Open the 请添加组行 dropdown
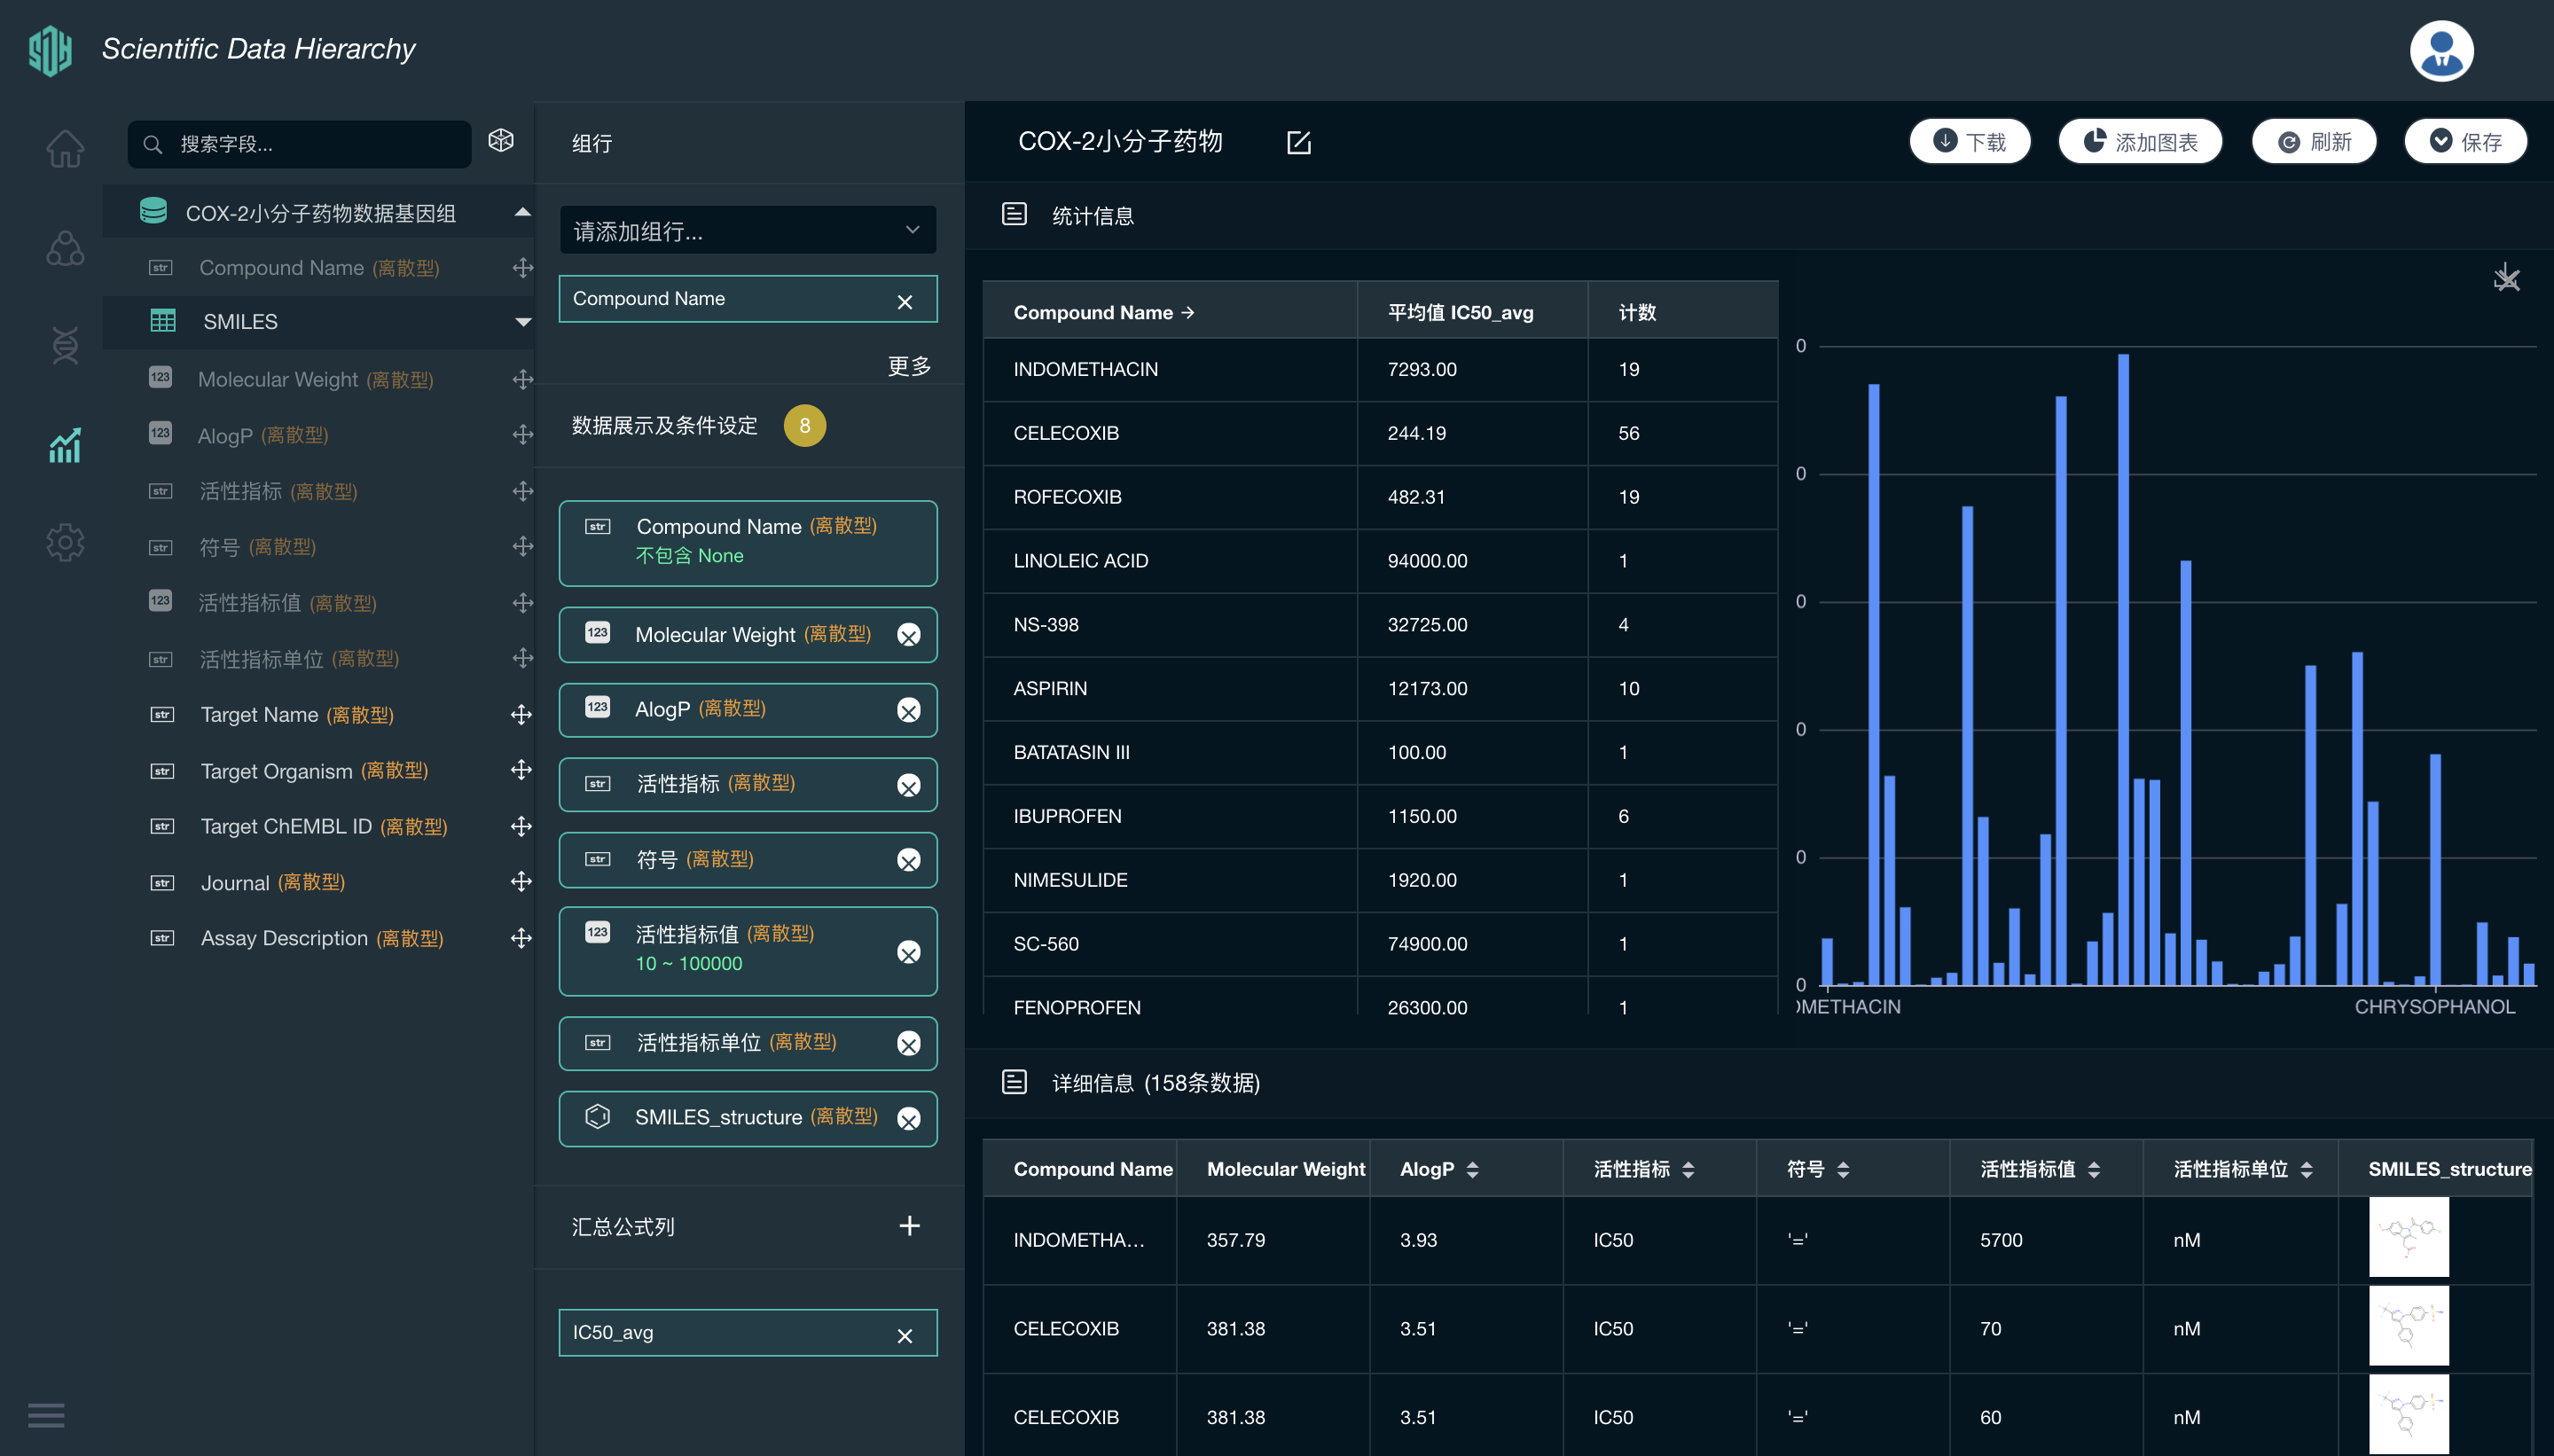2554x1456 pixels. tap(748, 231)
